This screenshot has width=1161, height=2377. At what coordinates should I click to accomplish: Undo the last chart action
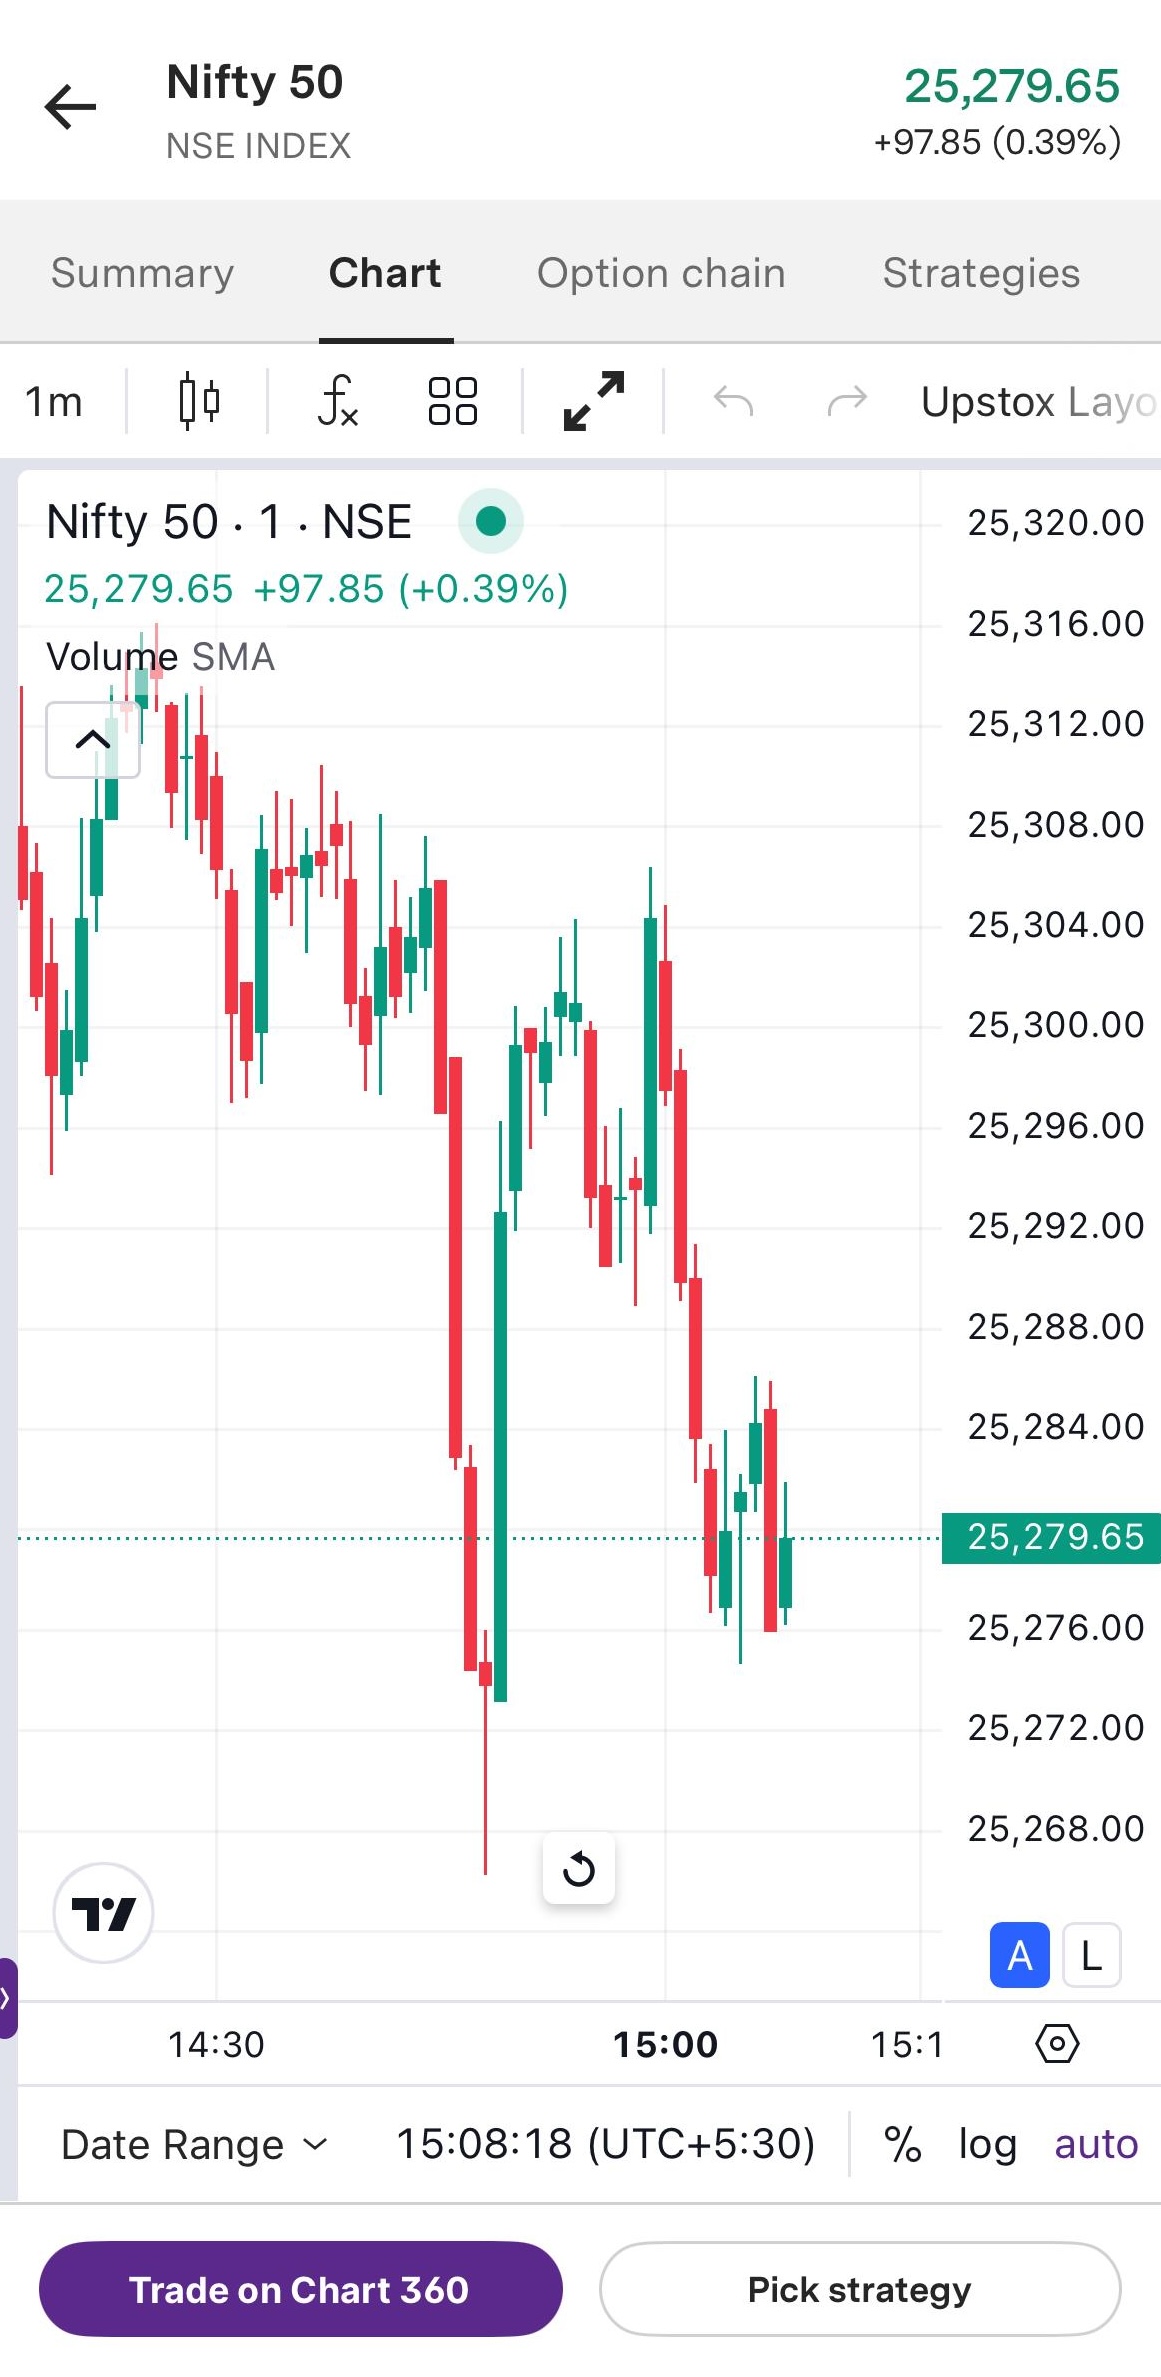click(733, 401)
